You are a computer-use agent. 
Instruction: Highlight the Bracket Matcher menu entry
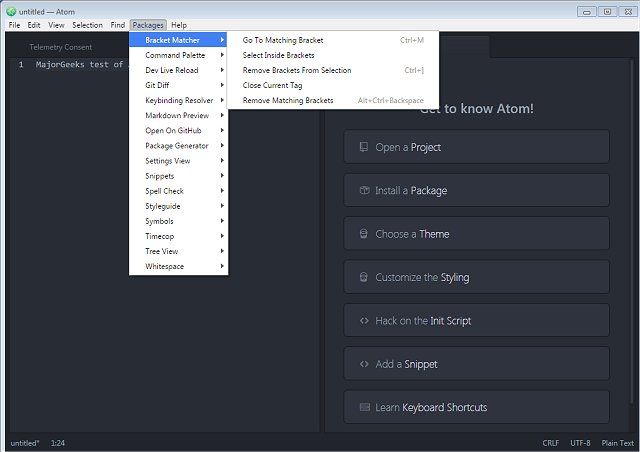(x=178, y=40)
